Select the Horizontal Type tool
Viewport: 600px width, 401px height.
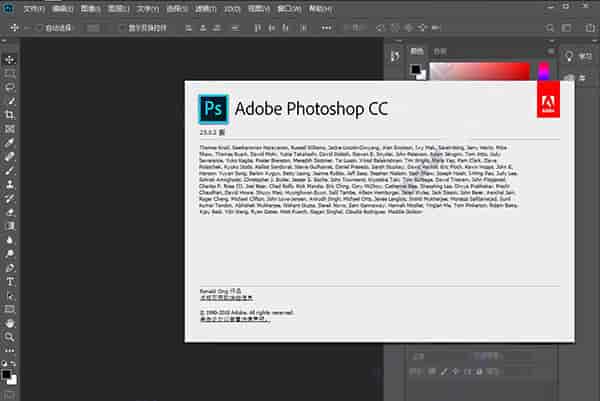tap(10, 282)
